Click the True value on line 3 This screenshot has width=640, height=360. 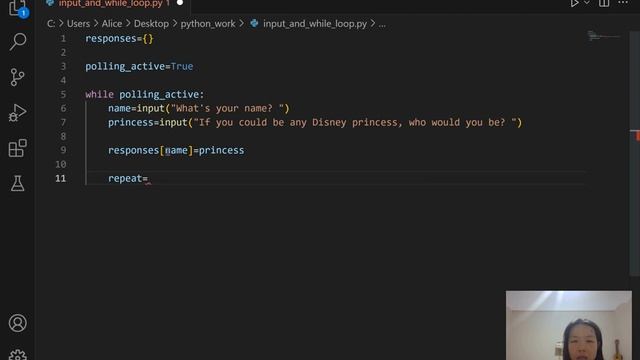(182, 66)
